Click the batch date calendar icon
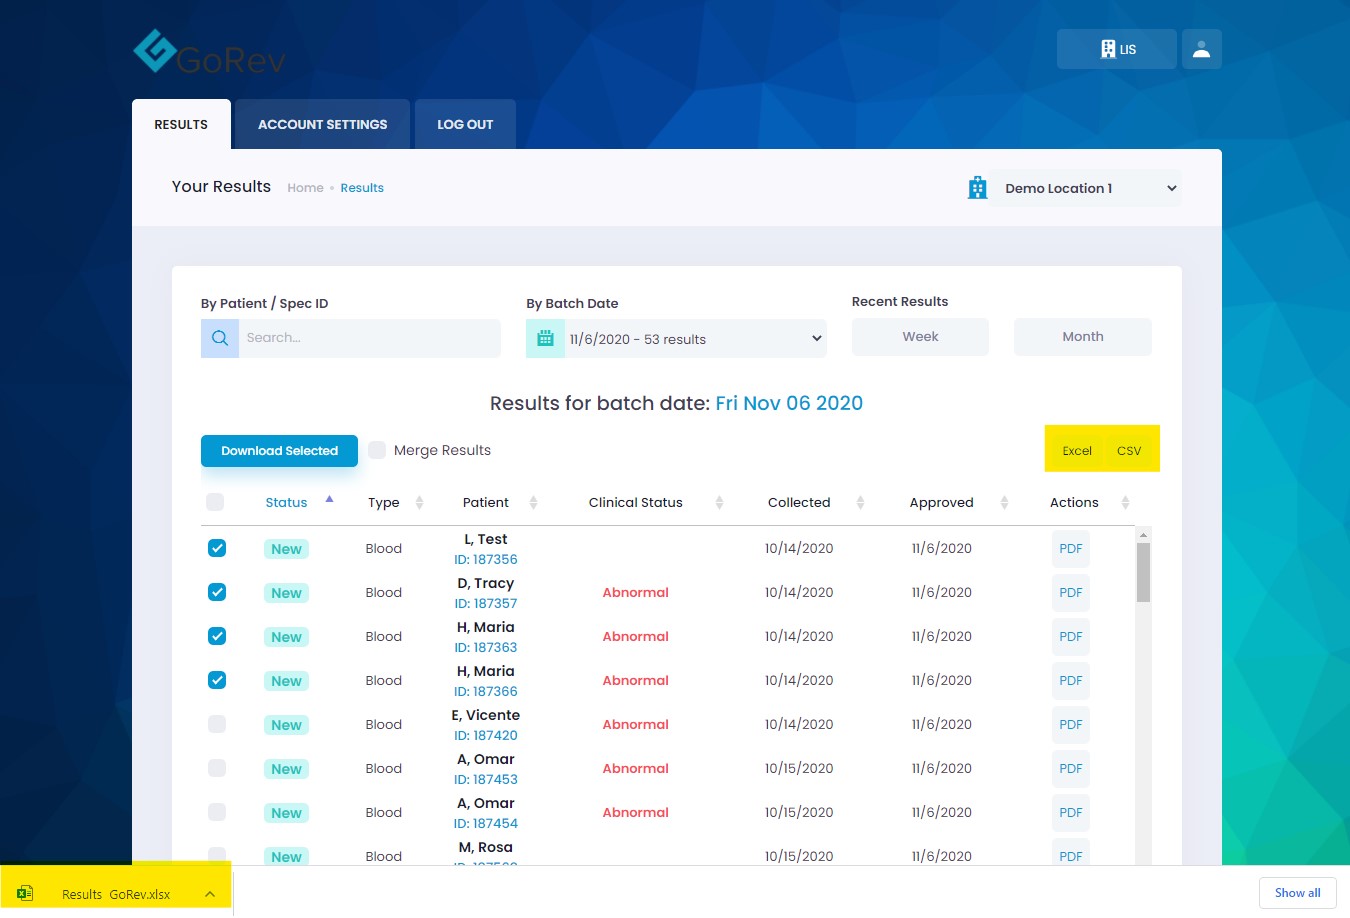The height and width of the screenshot is (918, 1350). 545,339
